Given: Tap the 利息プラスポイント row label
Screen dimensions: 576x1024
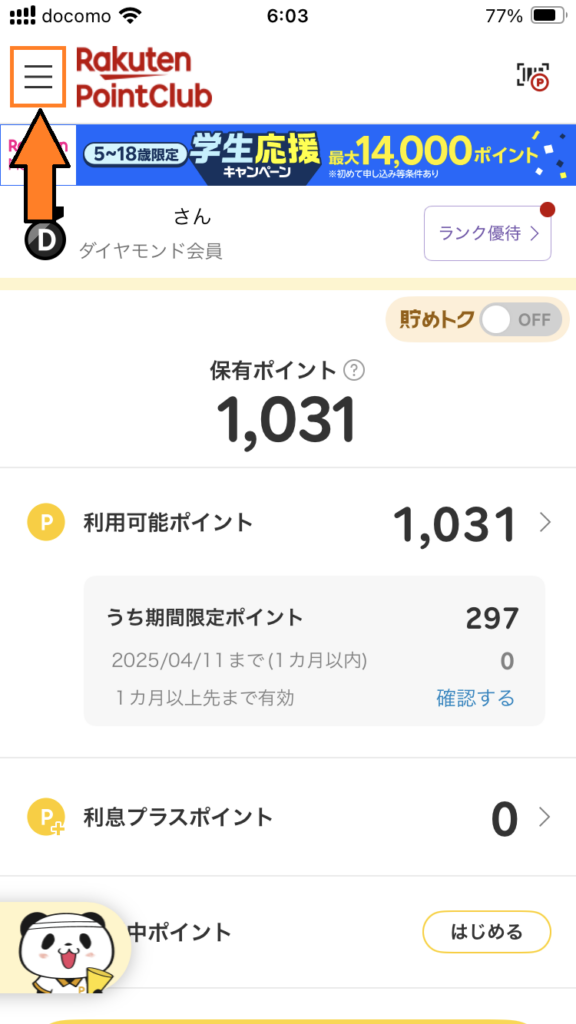Looking at the screenshot, I should pos(178,817).
